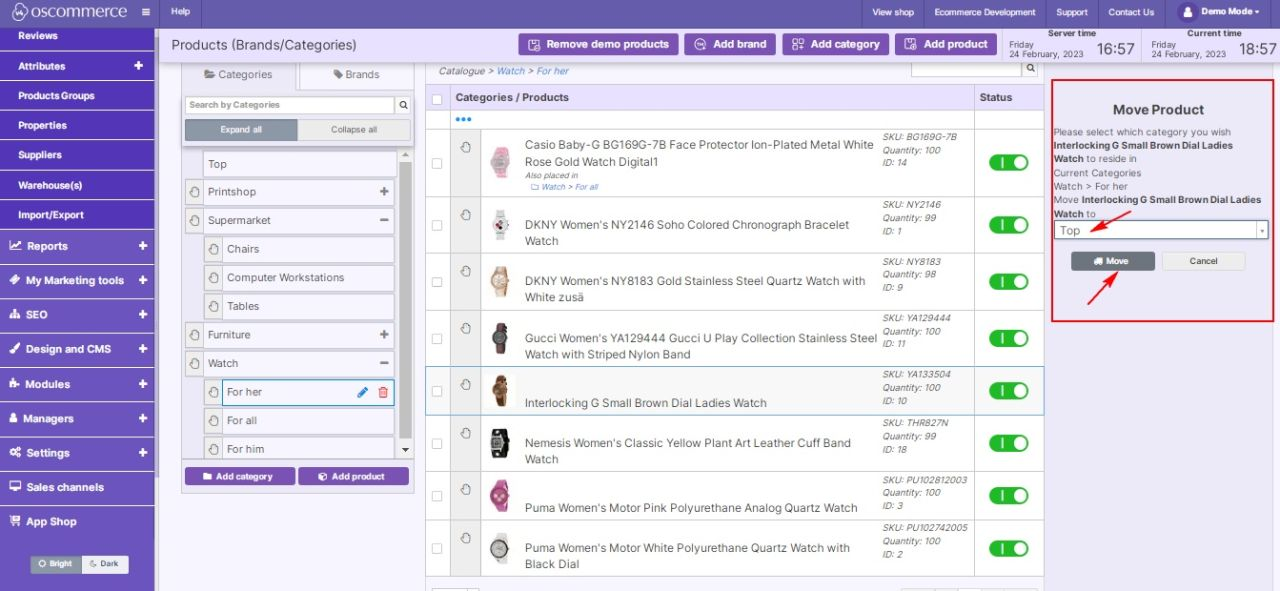The height and width of the screenshot is (591, 1280).
Task: Click the drag handle of Printshop category
Action: pos(194,192)
